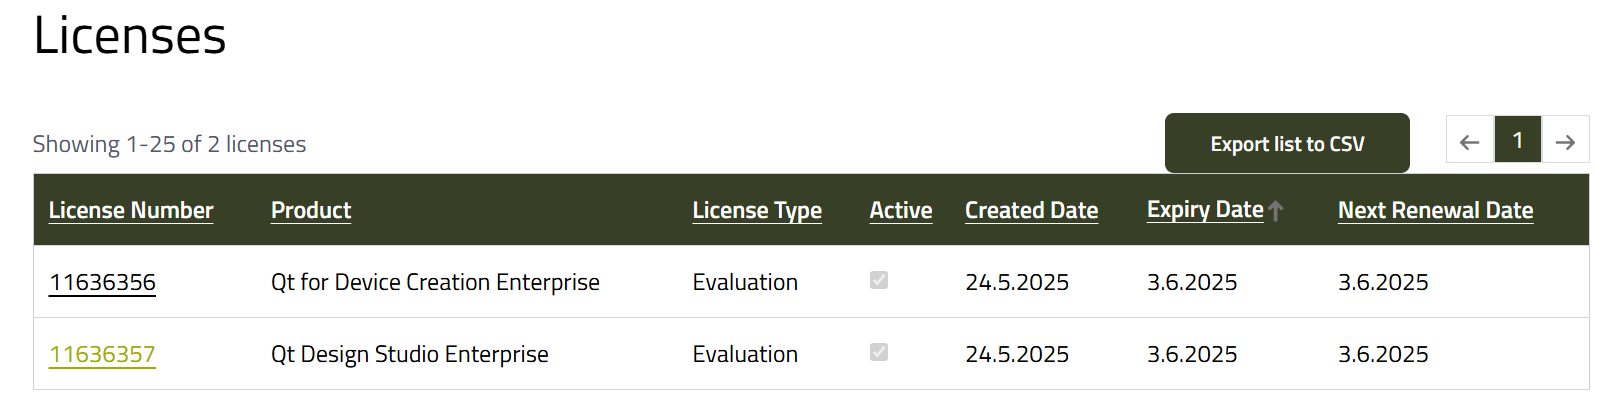The height and width of the screenshot is (417, 1597).
Task: Go to the next page arrow
Action: [x=1565, y=140]
